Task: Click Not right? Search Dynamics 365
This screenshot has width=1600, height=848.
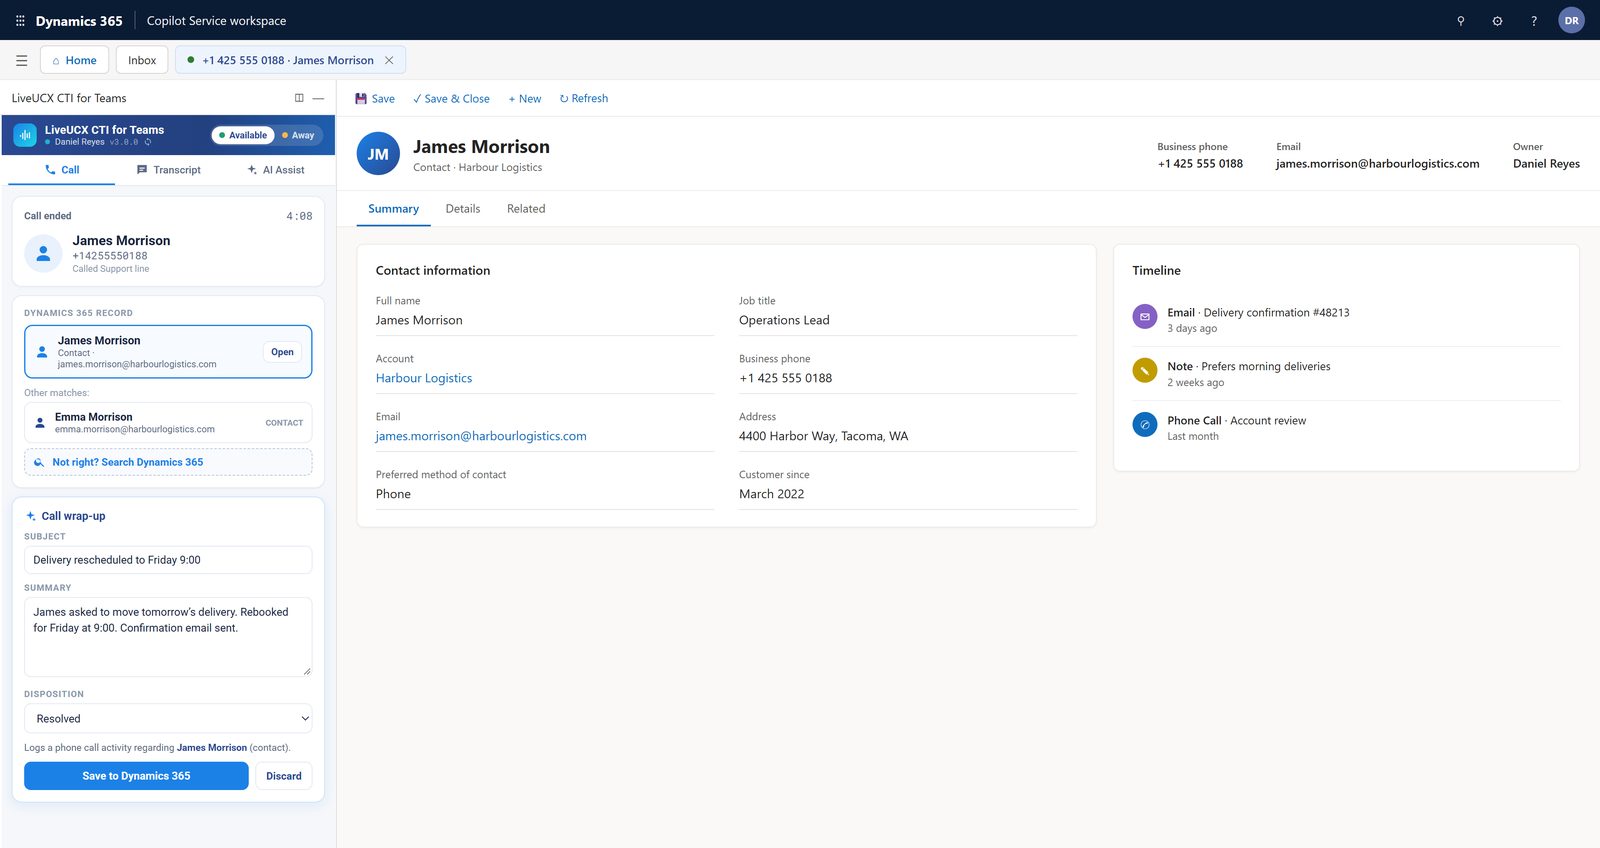Action: pyautogui.click(x=168, y=462)
